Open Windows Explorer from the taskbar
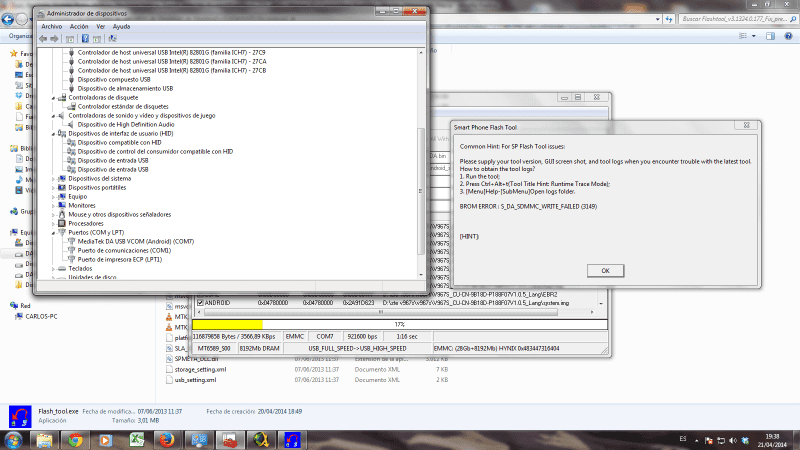 pos(44,440)
